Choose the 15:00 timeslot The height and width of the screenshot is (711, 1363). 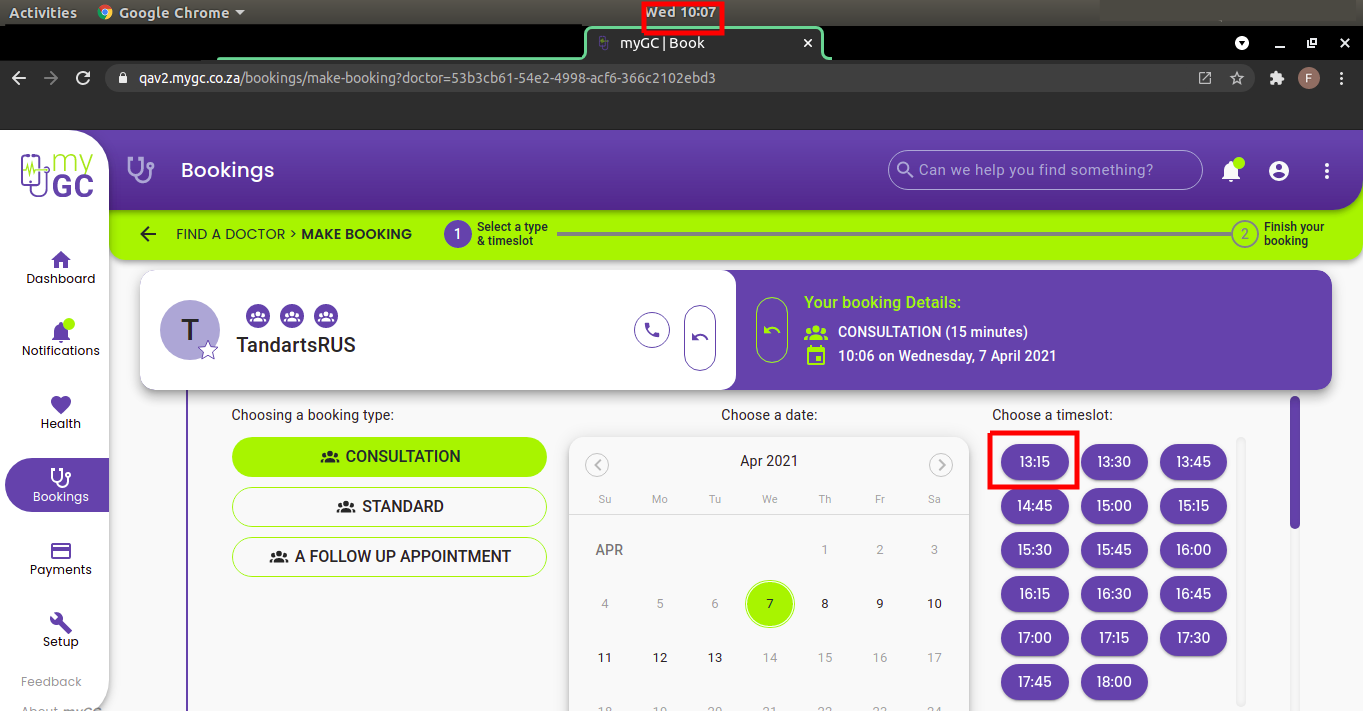(1114, 506)
